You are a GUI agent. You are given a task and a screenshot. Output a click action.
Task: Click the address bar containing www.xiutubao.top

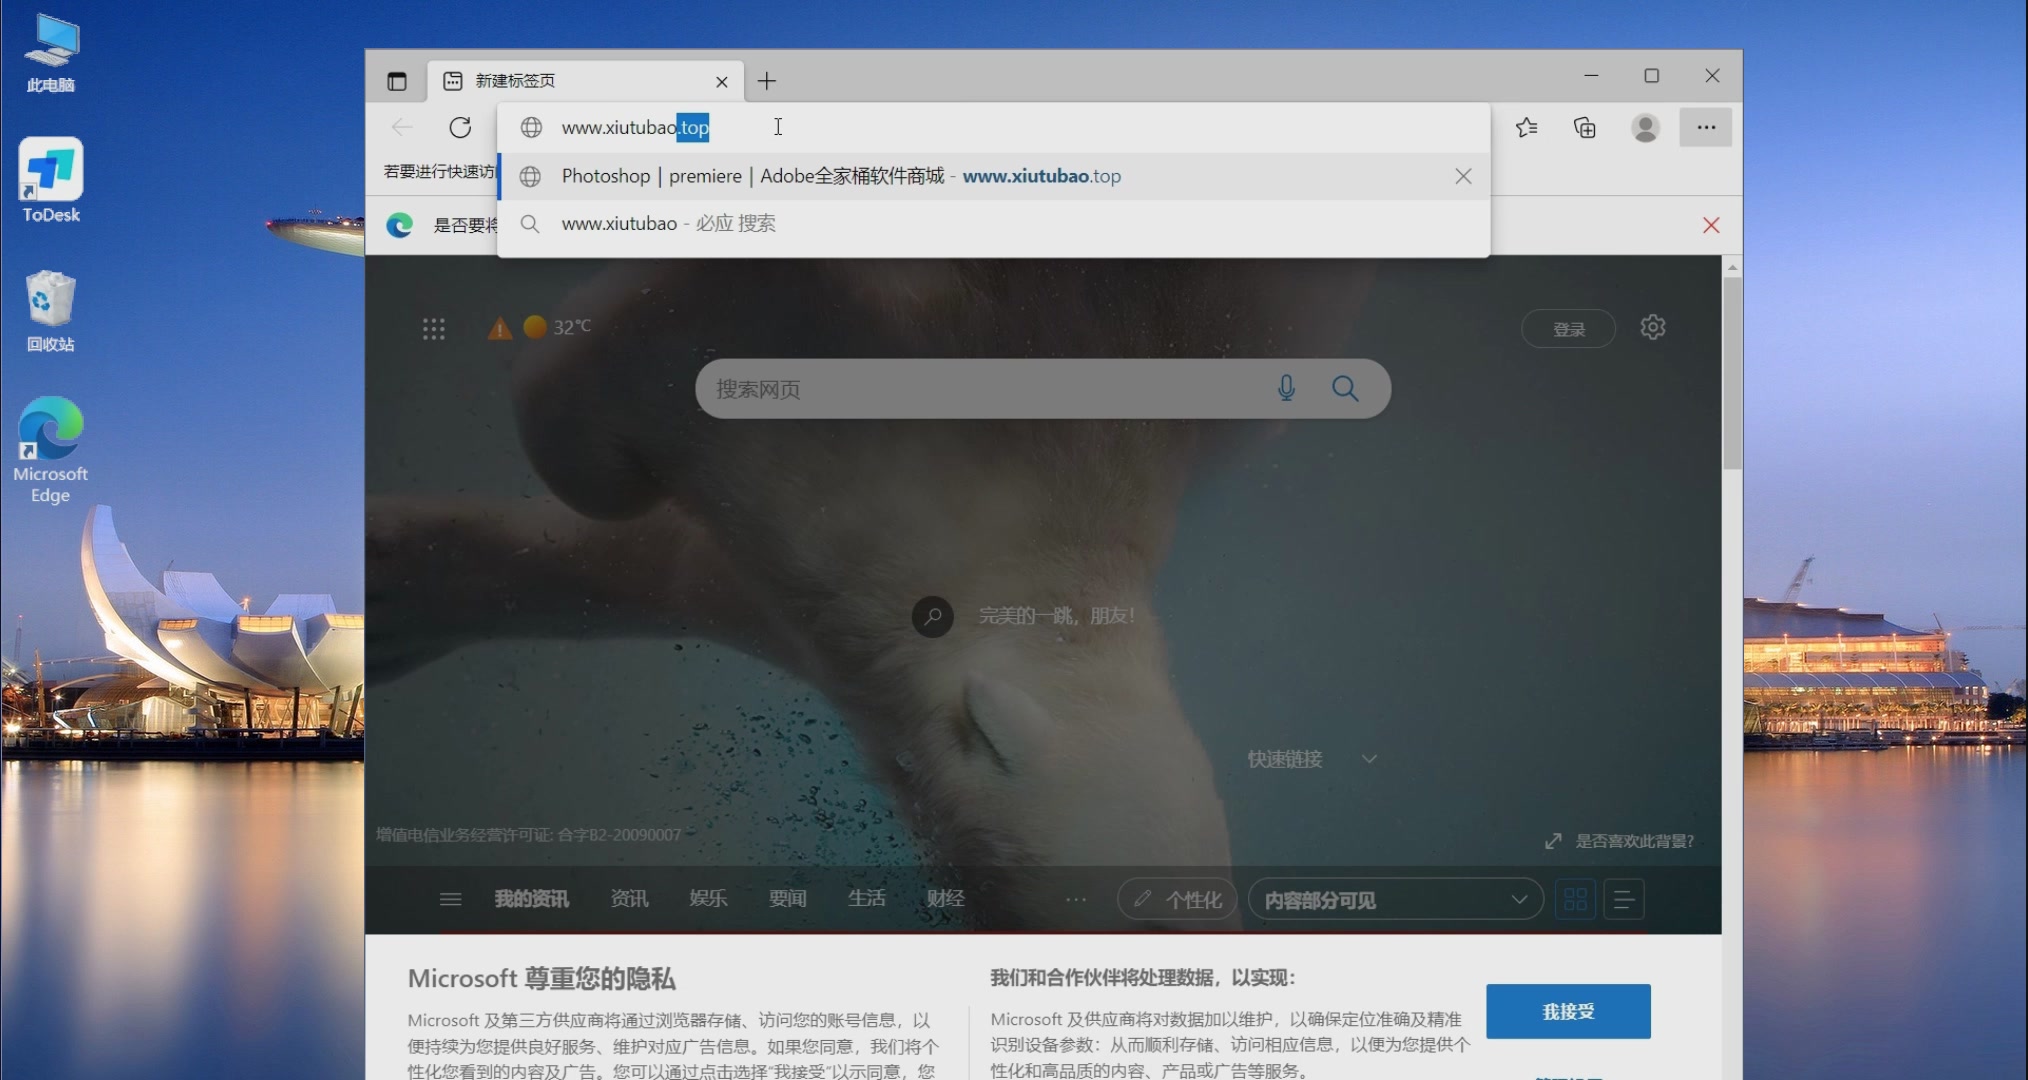pos(993,127)
